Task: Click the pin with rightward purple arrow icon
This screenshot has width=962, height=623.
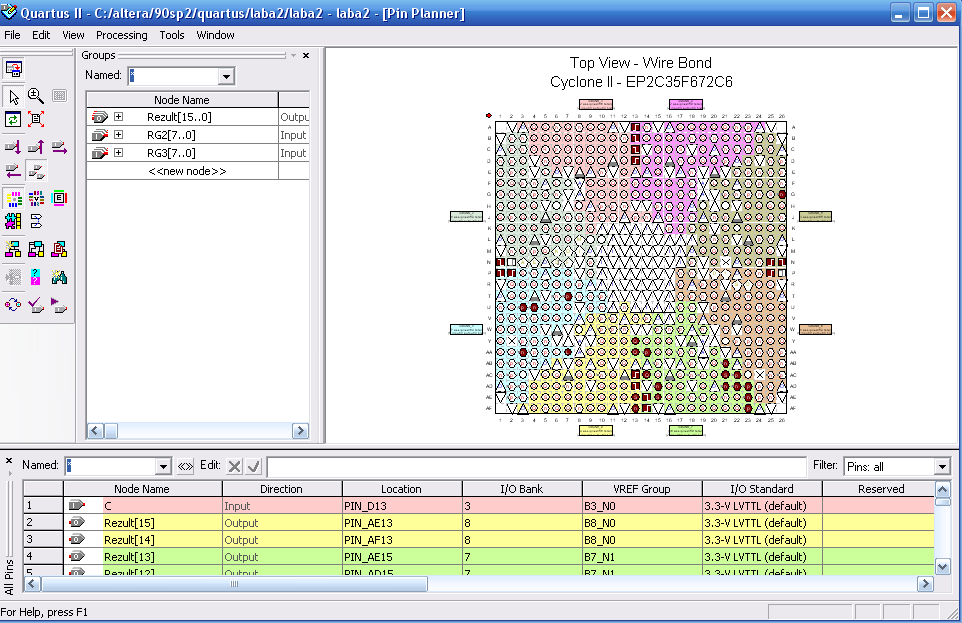Action: [59, 147]
